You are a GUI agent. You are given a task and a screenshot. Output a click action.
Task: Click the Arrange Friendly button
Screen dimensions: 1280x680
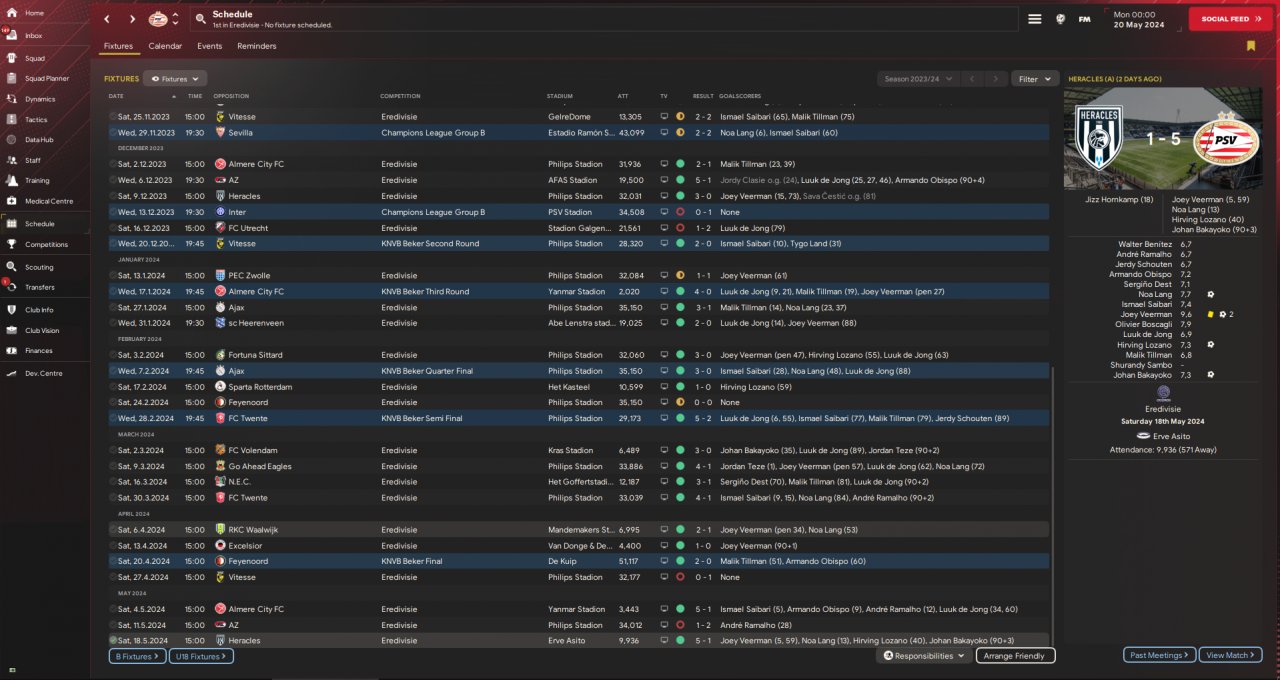point(1015,656)
